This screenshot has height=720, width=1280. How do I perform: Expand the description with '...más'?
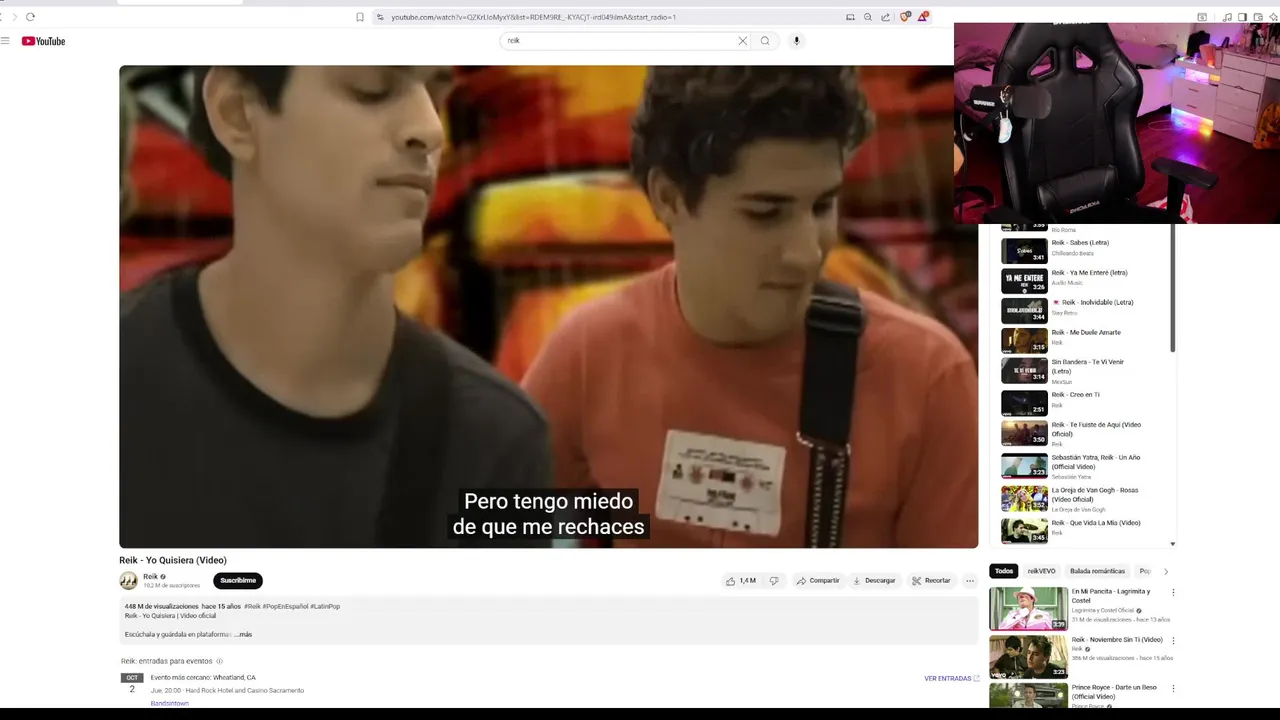point(243,634)
